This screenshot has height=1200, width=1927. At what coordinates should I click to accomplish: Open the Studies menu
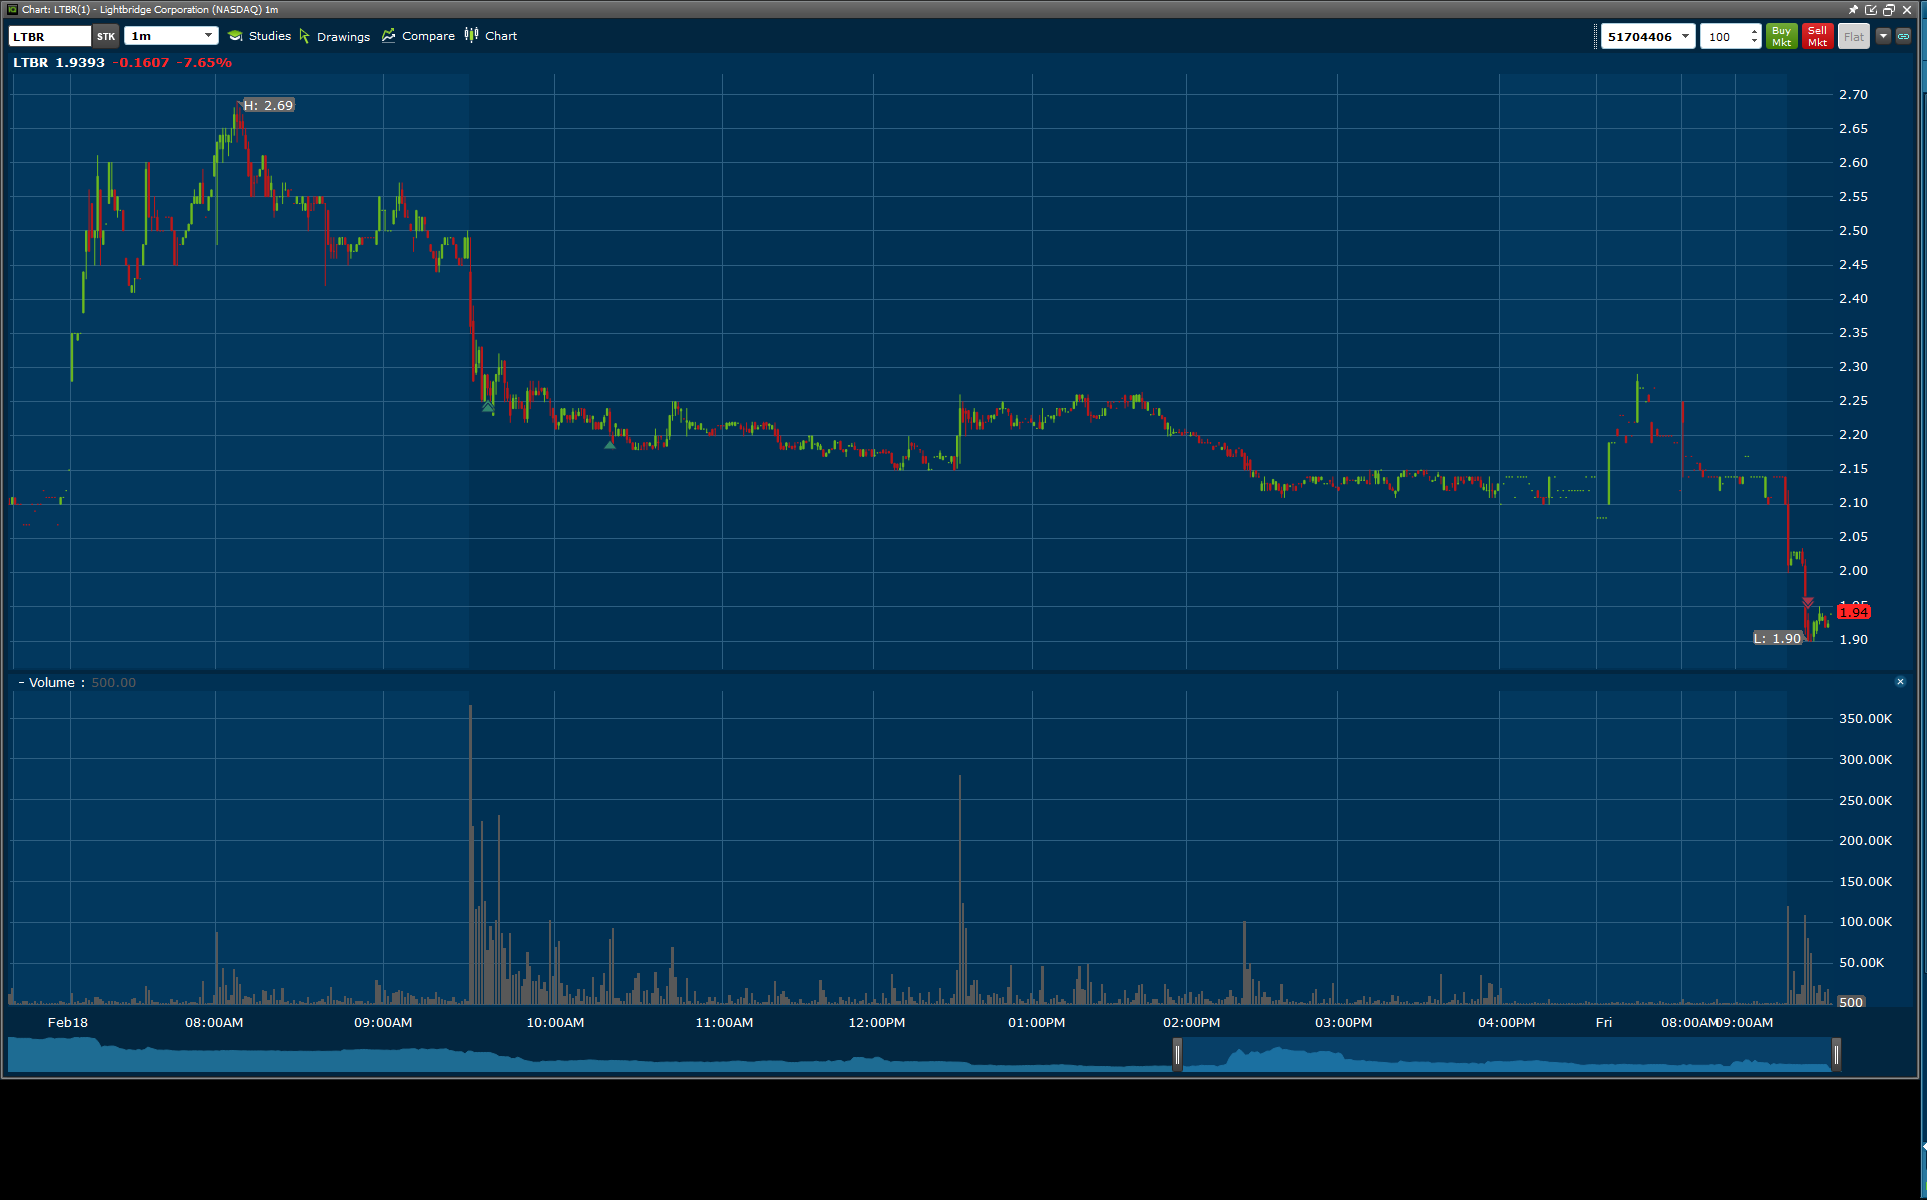[260, 36]
